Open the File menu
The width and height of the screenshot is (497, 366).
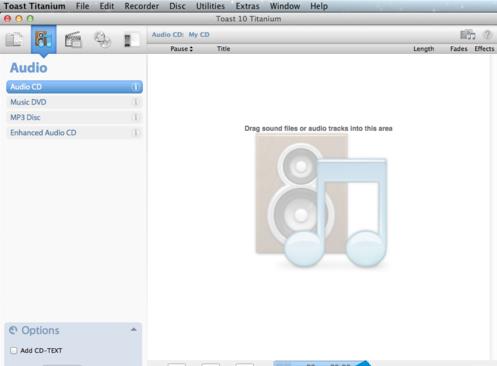(x=82, y=6)
